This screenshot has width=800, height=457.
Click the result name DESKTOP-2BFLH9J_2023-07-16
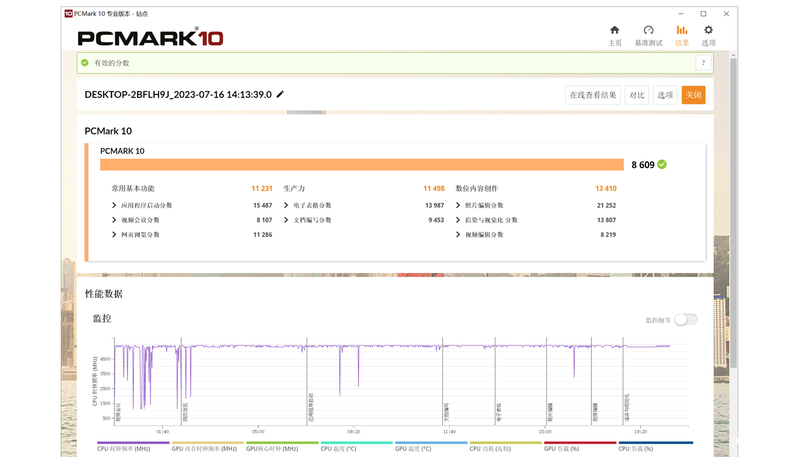[178, 94]
